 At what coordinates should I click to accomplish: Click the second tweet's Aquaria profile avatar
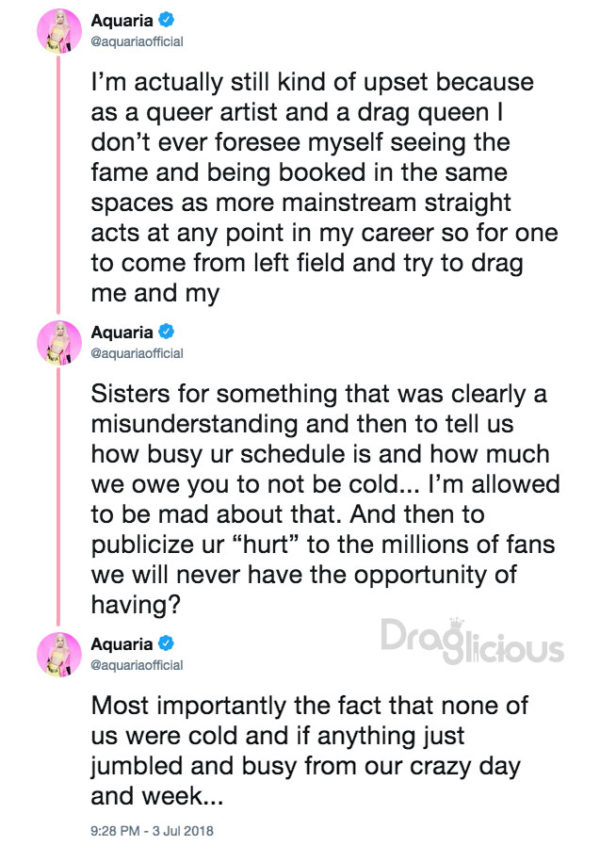59,343
